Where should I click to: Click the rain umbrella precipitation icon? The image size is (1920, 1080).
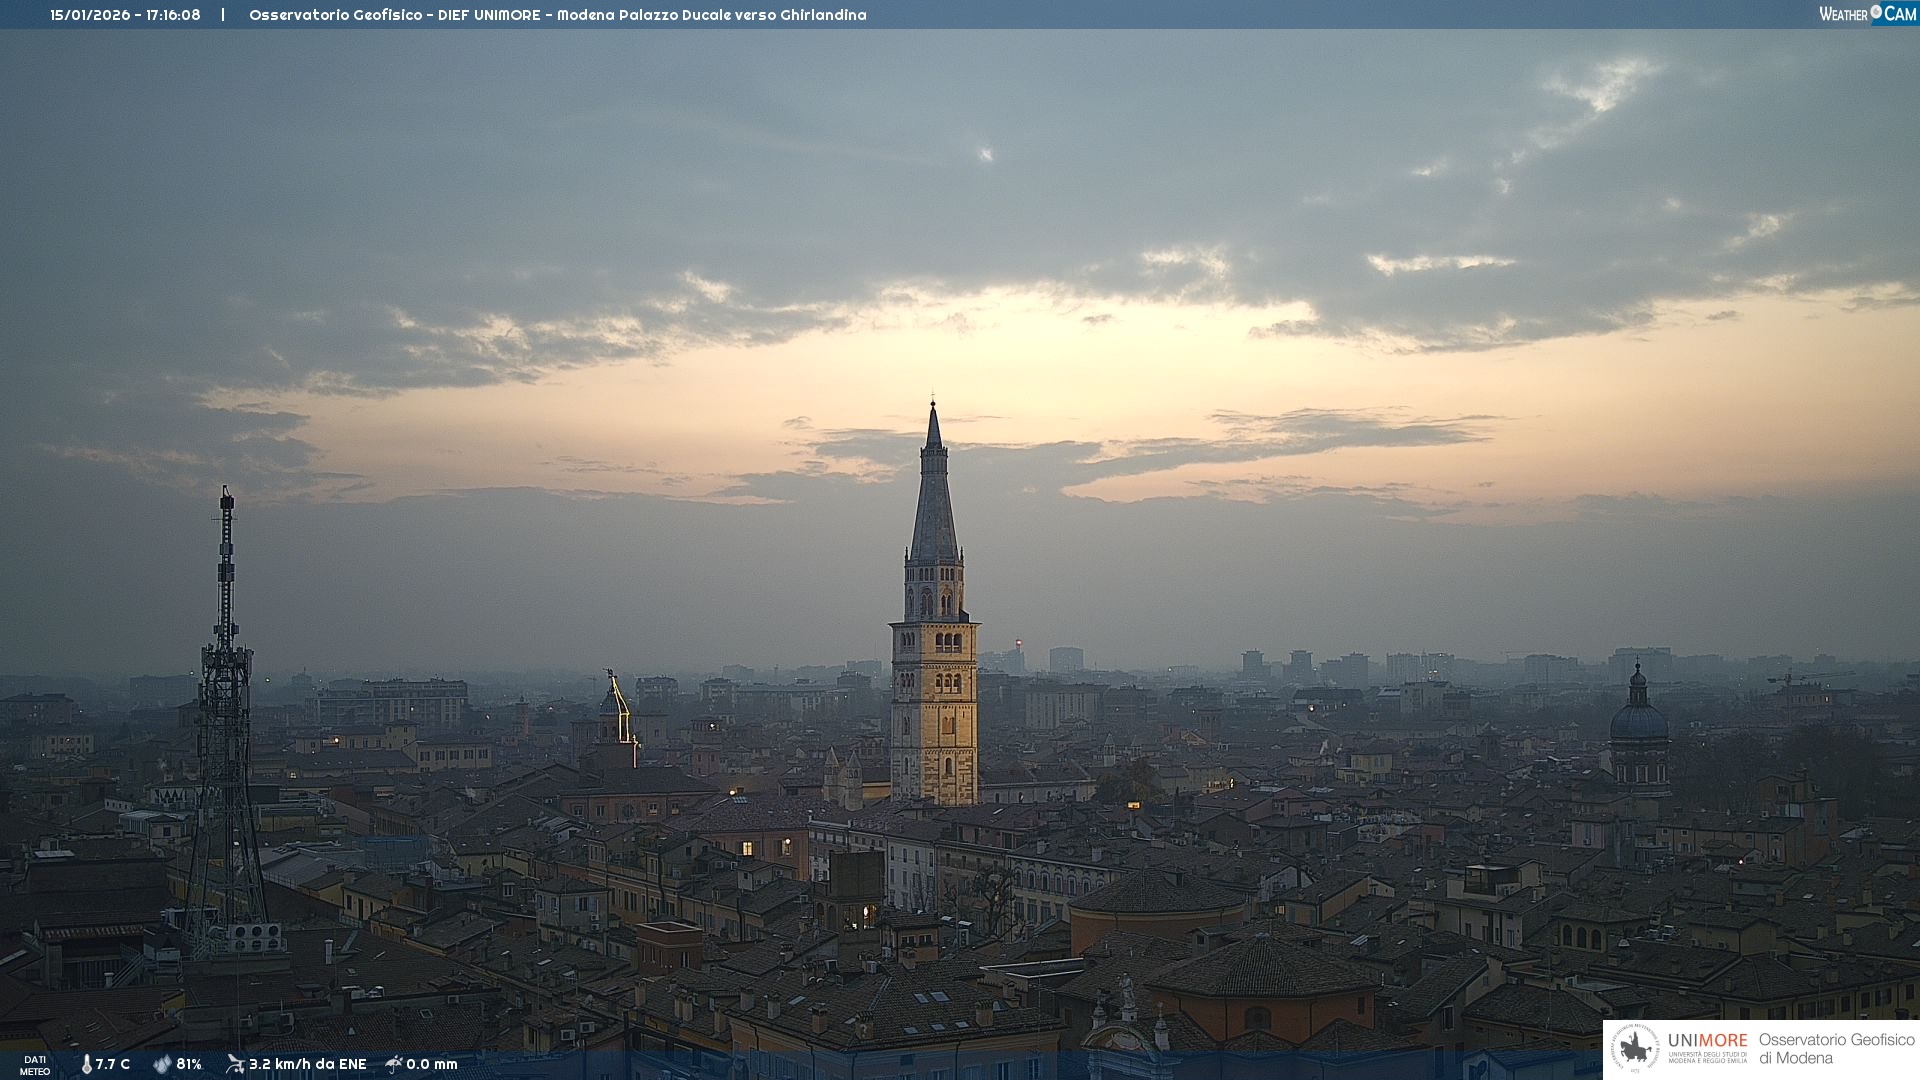394,1064
